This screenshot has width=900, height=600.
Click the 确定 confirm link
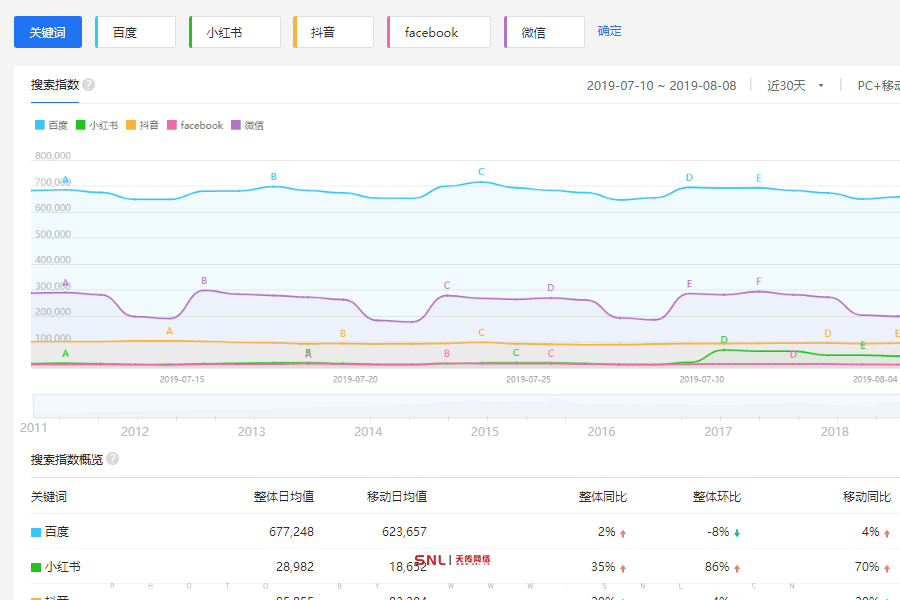point(609,31)
